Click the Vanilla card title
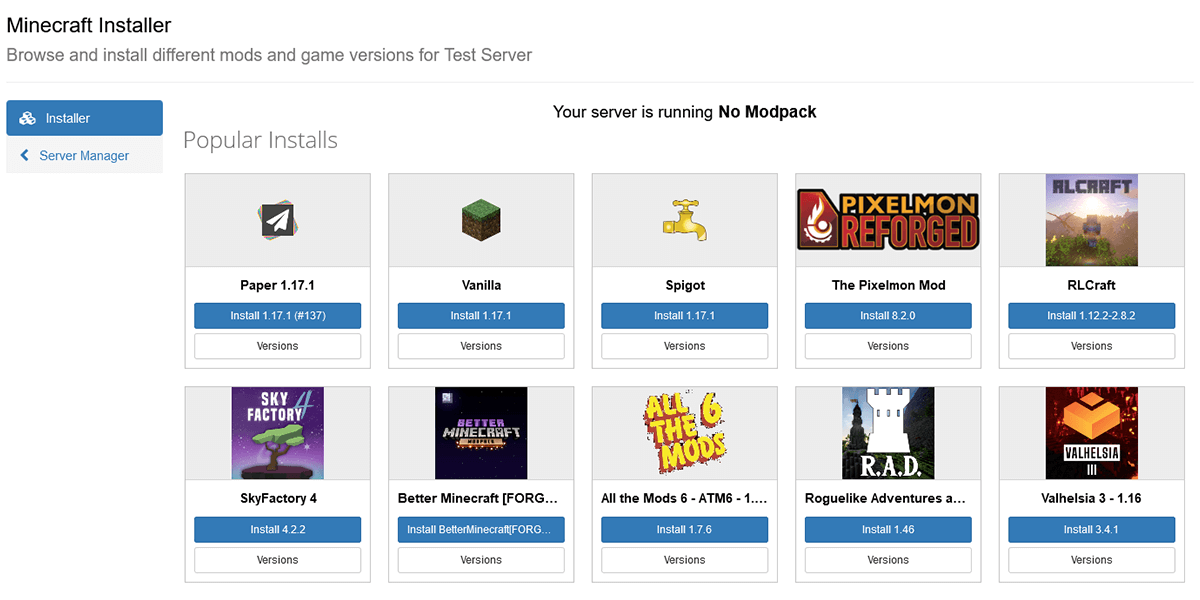Screen dimensions: 1200x600 tap(481, 285)
